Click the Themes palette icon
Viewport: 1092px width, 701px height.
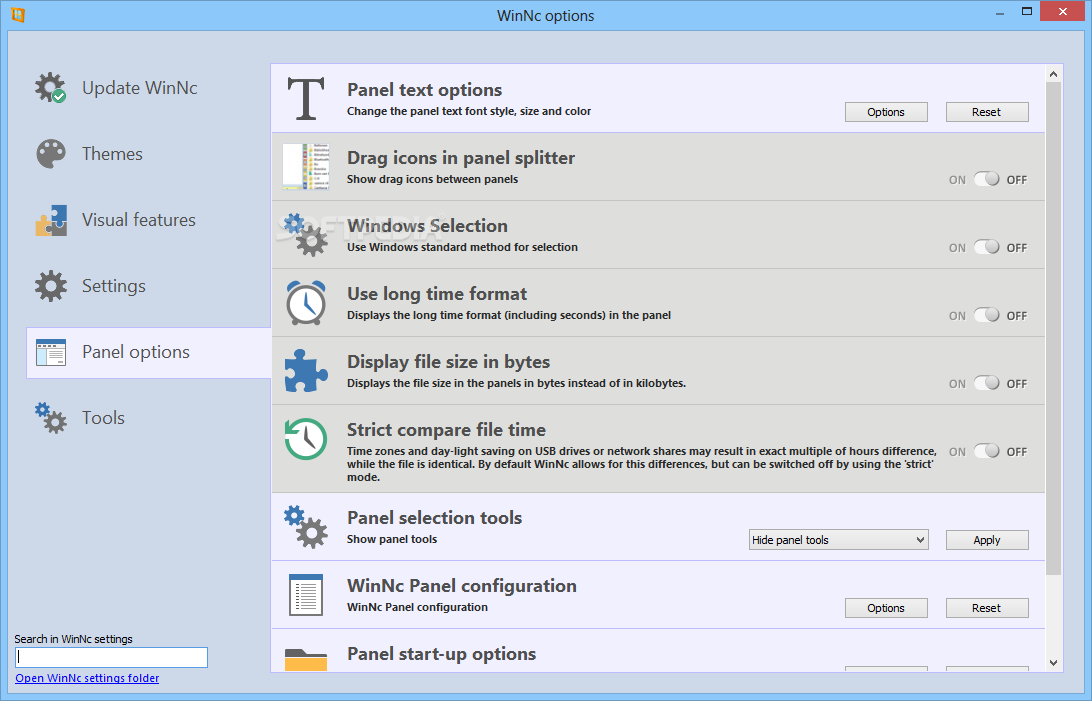pyautogui.click(x=51, y=154)
